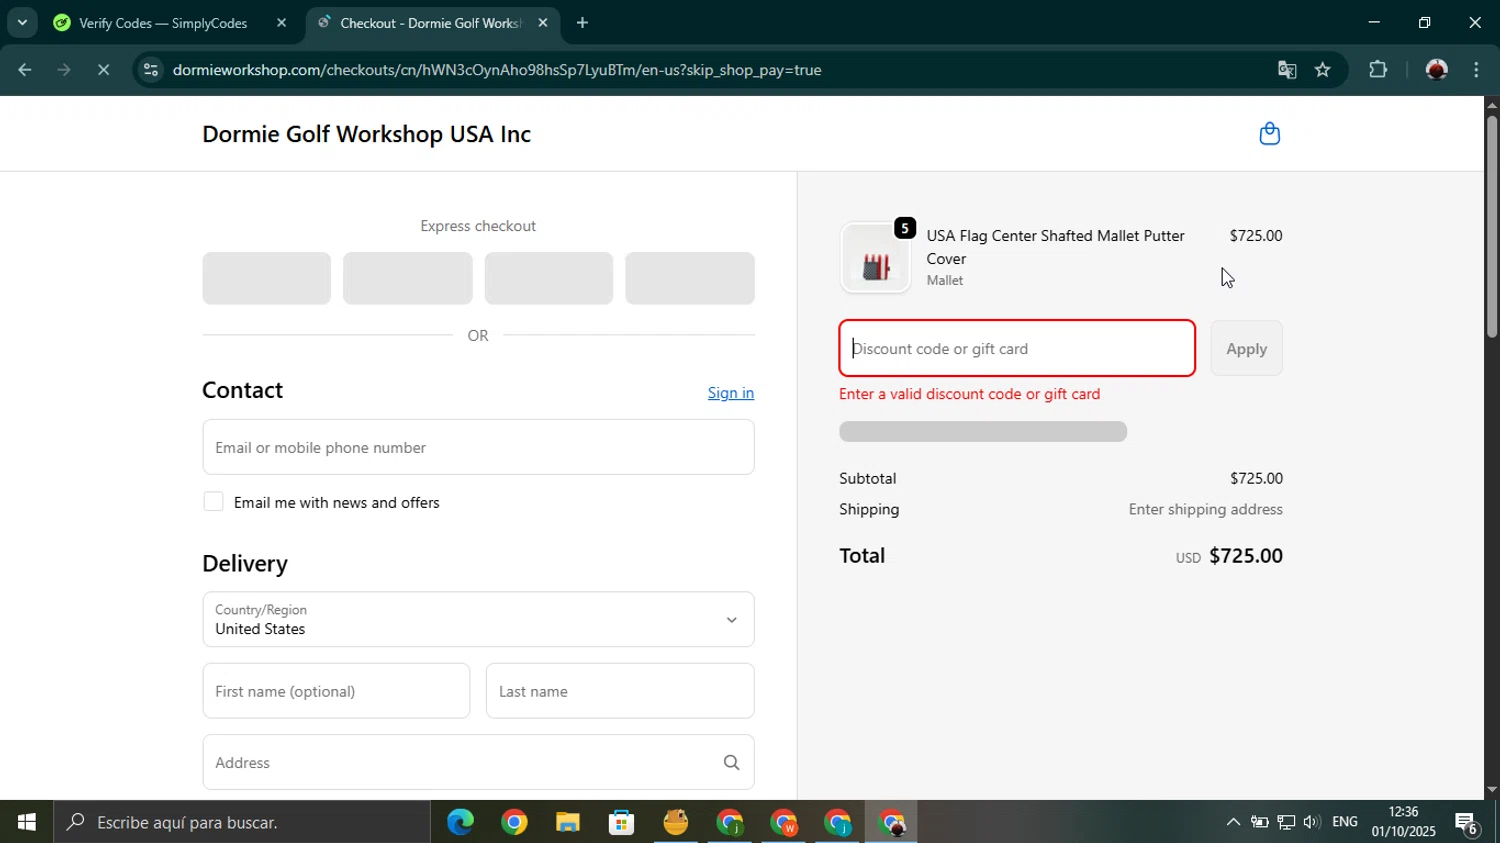This screenshot has height=843, width=1500.
Task: Tick Email me with news and offers
Action: [x=213, y=502]
